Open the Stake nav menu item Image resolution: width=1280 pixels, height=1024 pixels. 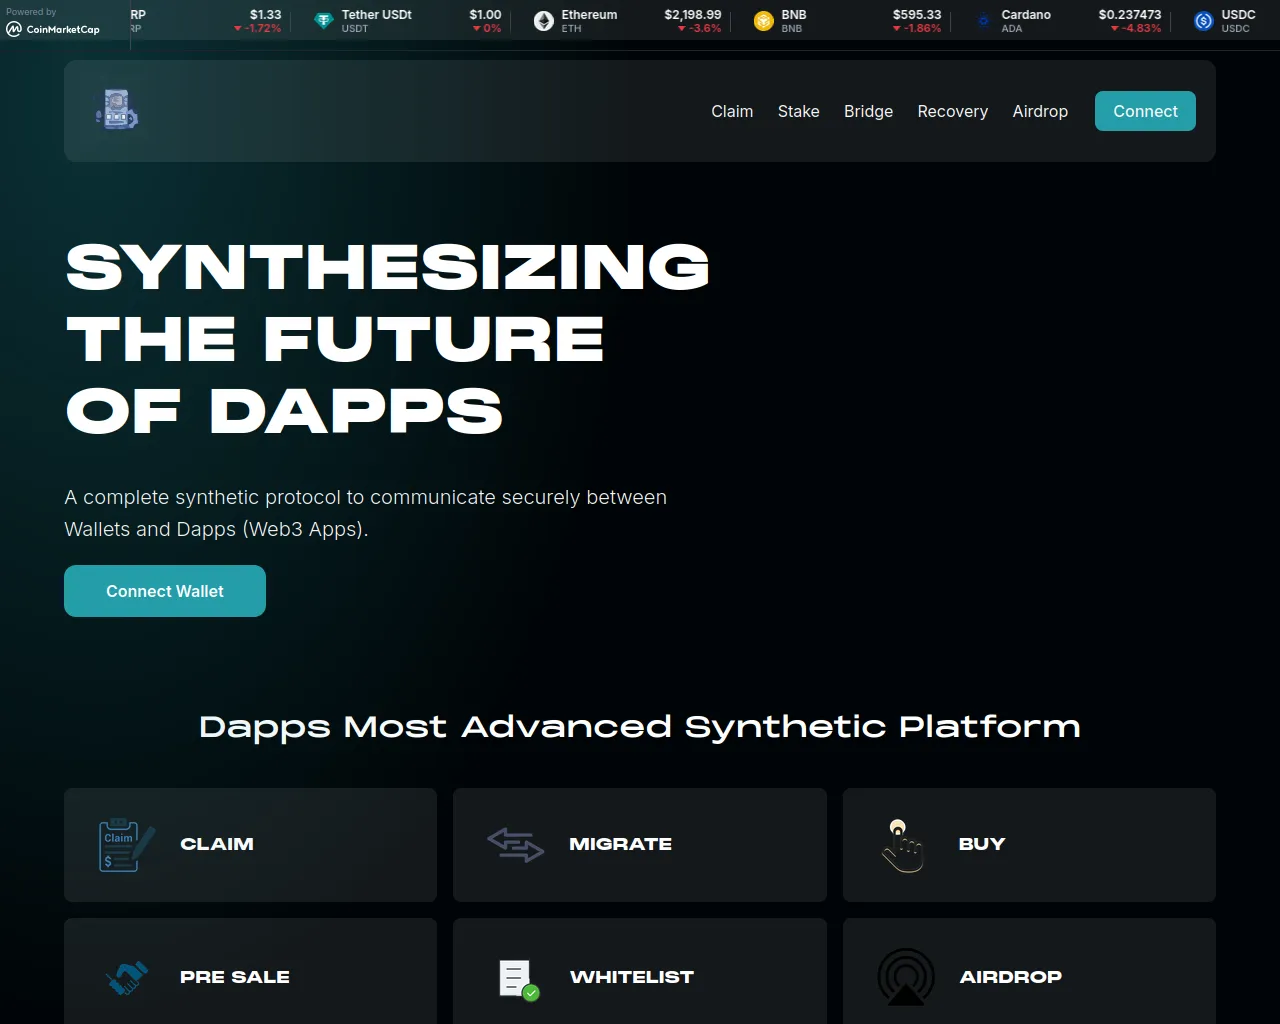coord(799,111)
